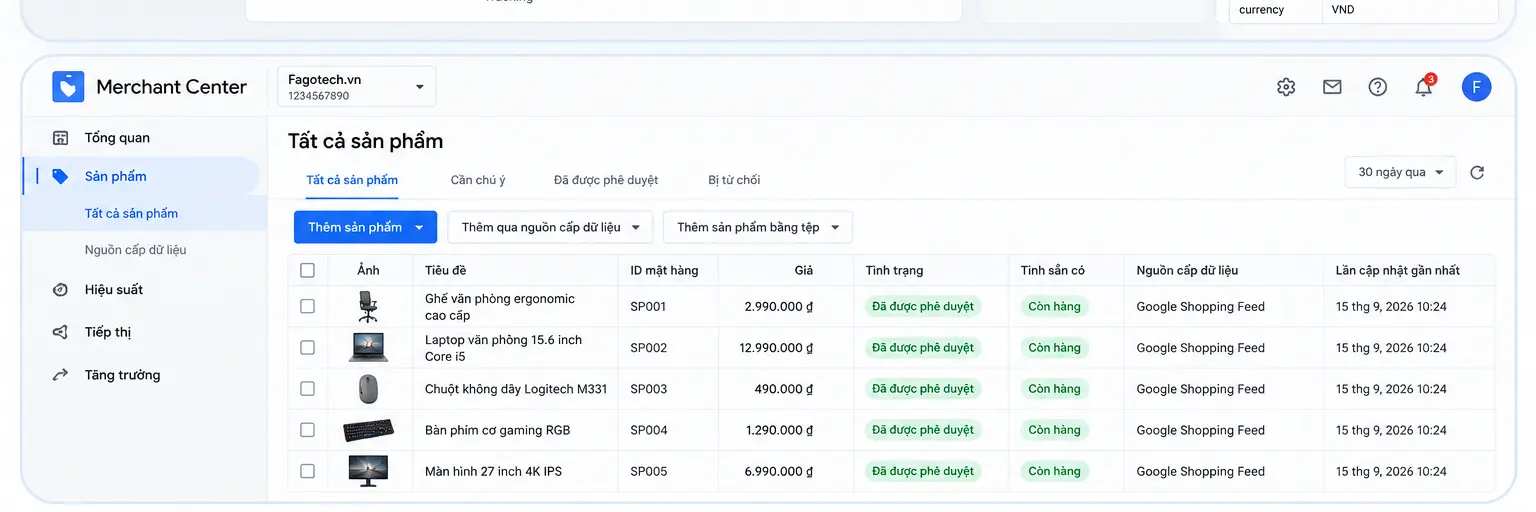Check the box for row SP003
This screenshot has height=512, width=1536.
[307, 389]
